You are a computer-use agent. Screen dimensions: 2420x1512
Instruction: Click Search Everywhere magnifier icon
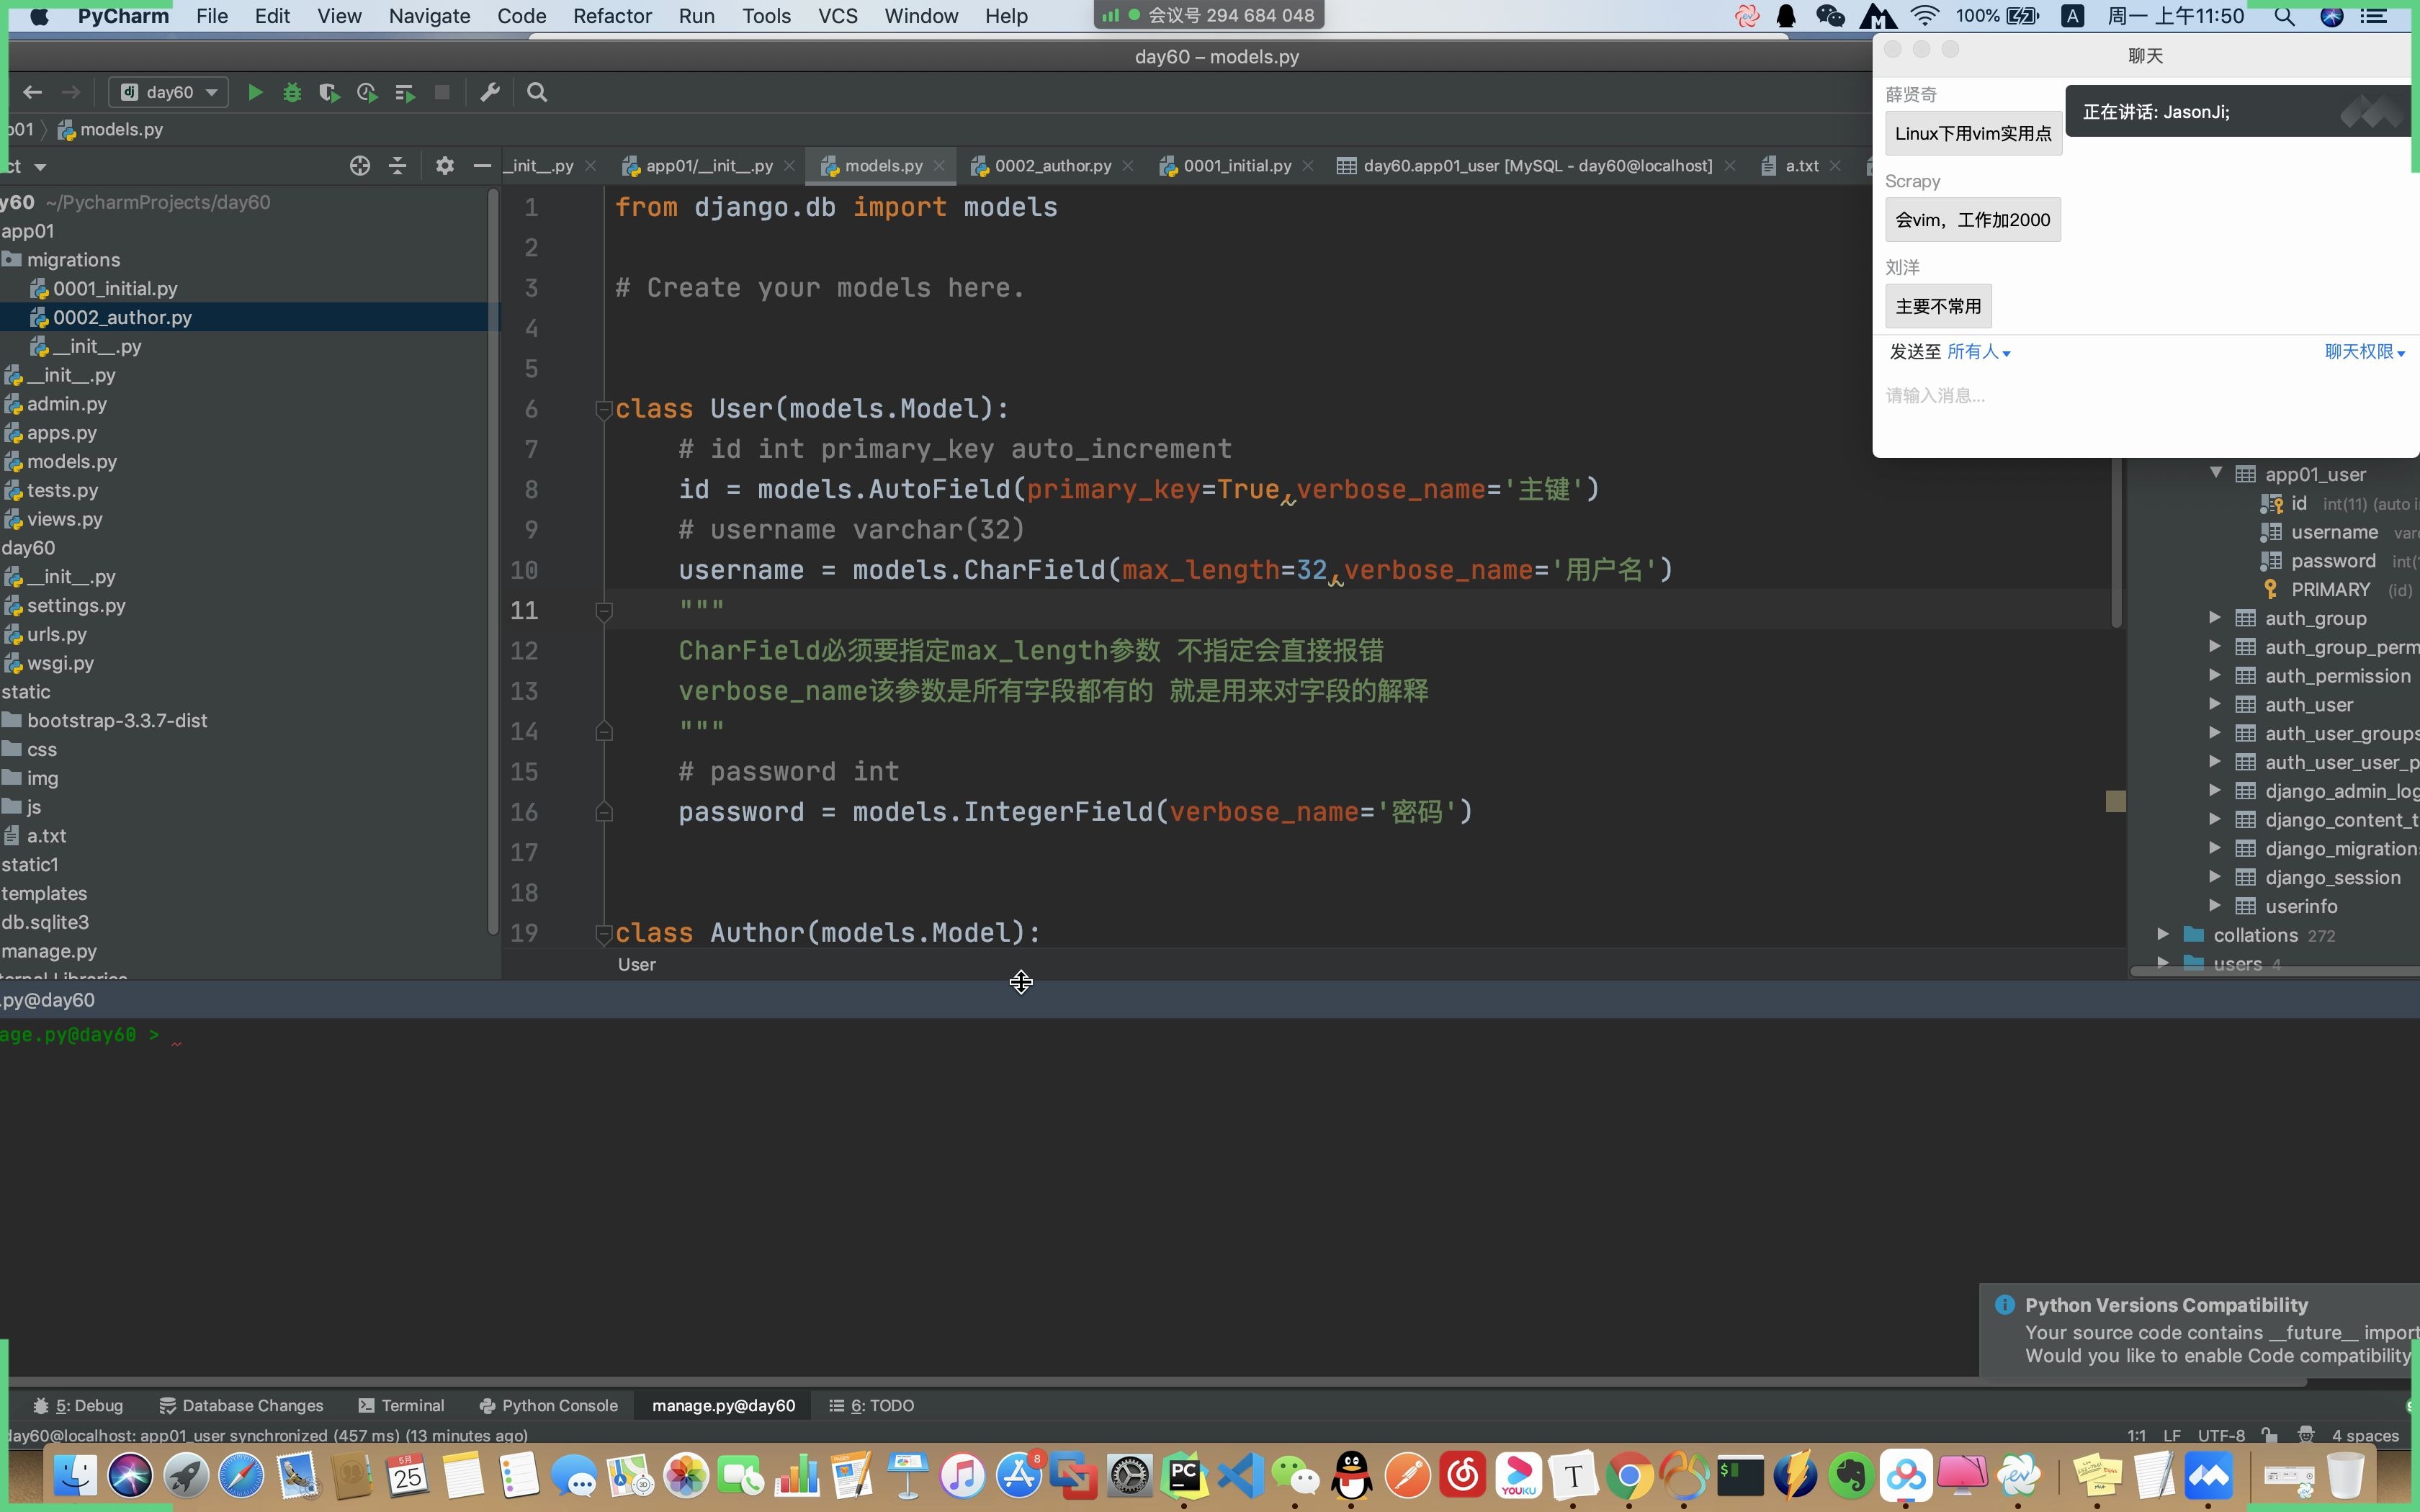tap(537, 92)
